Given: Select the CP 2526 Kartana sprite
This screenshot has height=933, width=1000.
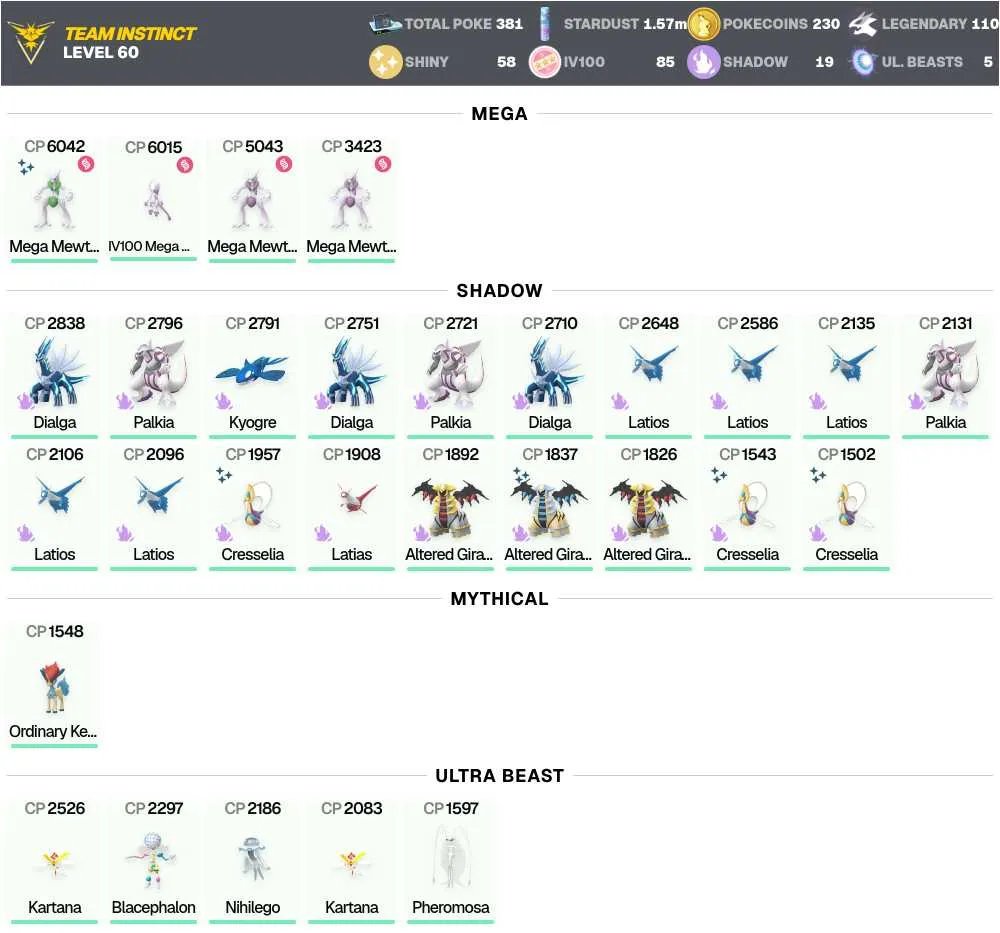Looking at the screenshot, I should click(55, 862).
